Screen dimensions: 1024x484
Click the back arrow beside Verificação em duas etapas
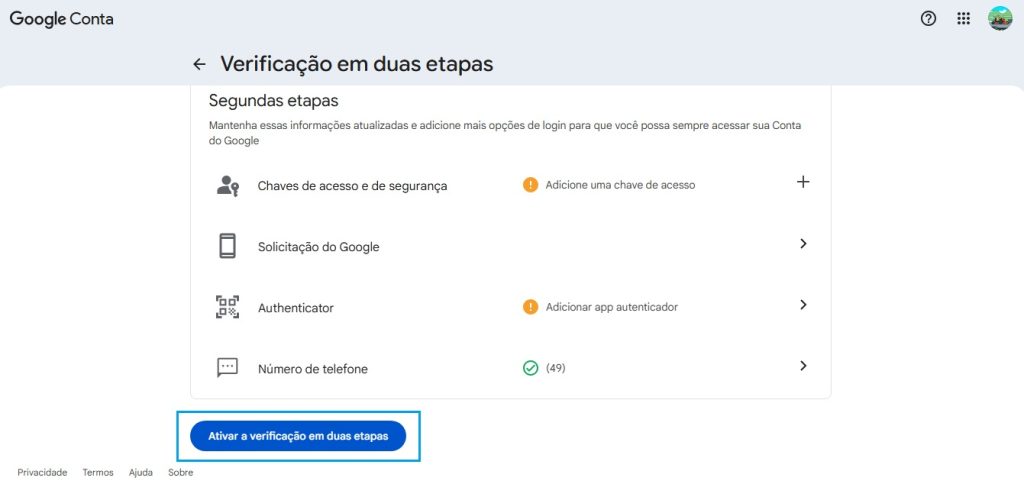(x=199, y=64)
